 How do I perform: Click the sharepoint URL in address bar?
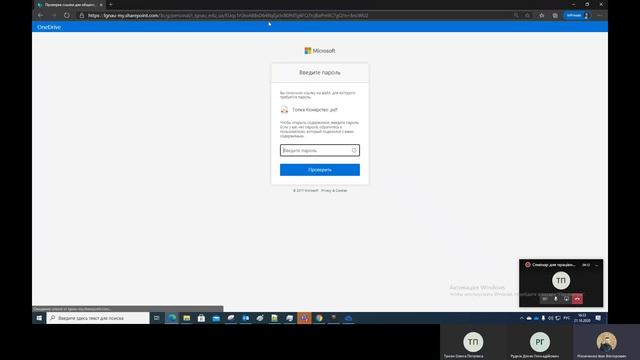228,16
